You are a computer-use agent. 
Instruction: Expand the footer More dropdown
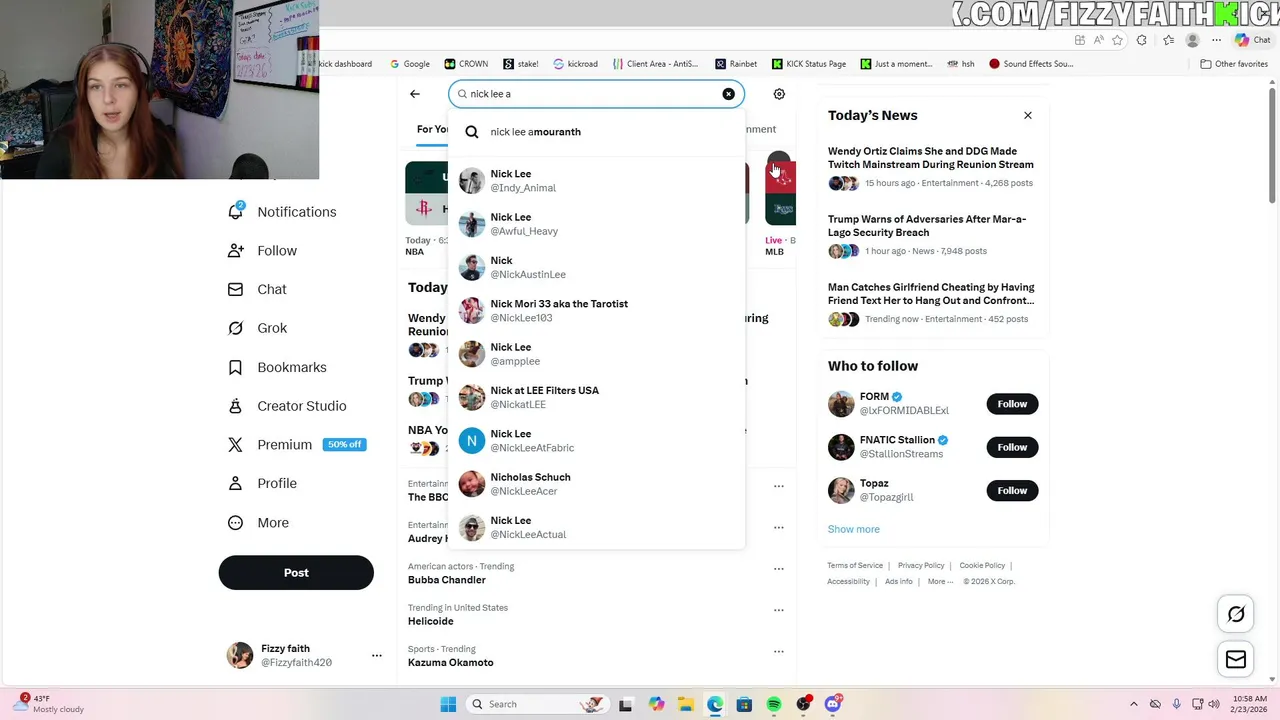click(940, 582)
